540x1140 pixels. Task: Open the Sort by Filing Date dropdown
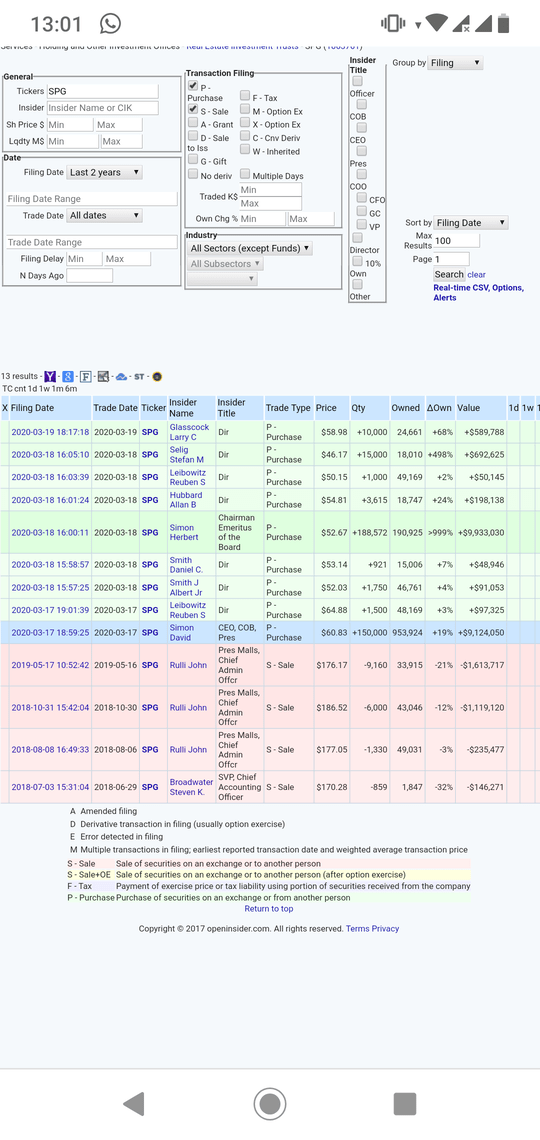click(471, 222)
